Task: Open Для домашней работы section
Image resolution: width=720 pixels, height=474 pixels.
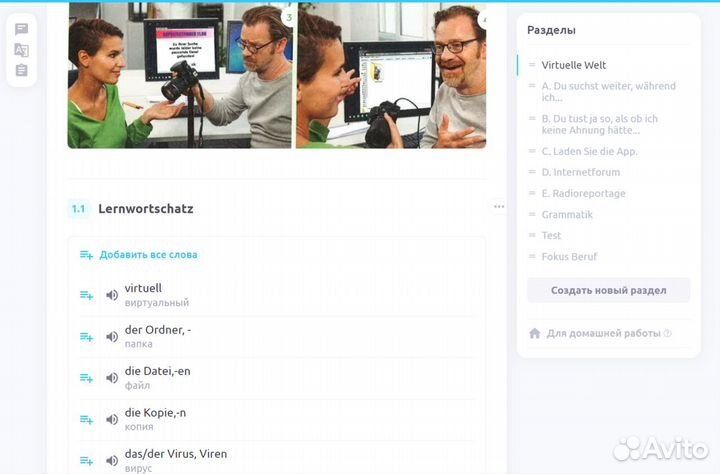Action: point(603,333)
